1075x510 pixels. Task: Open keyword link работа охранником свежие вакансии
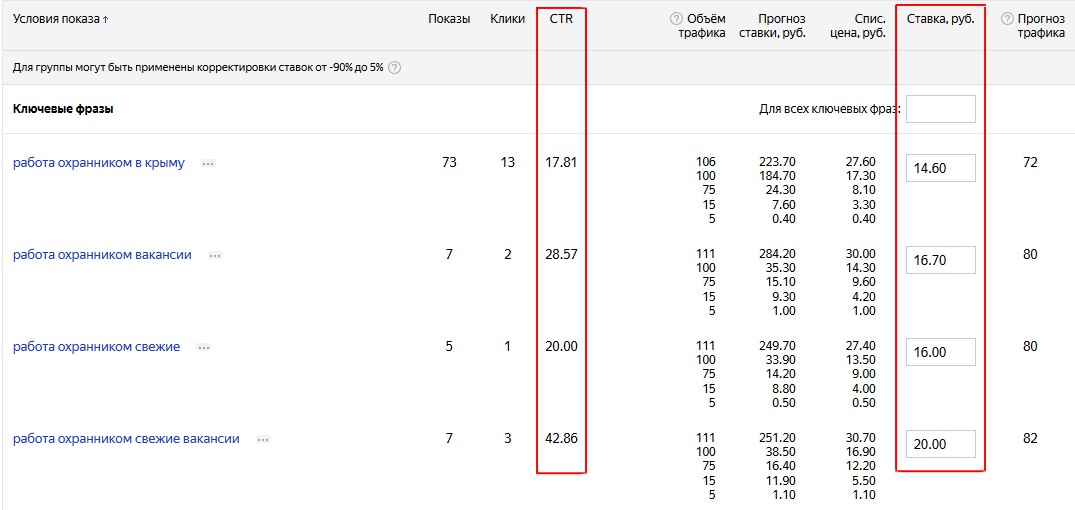[x=126, y=439]
